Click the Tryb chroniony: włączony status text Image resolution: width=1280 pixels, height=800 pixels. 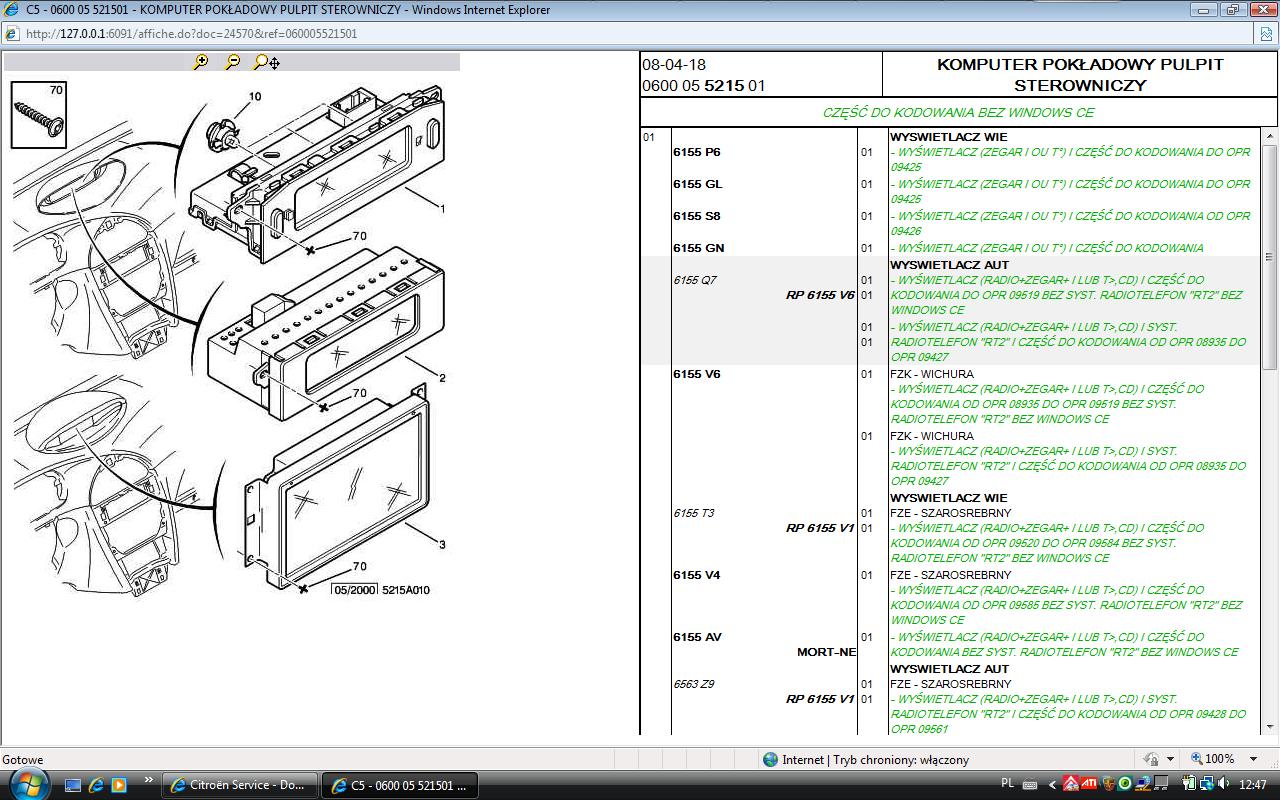pos(901,760)
